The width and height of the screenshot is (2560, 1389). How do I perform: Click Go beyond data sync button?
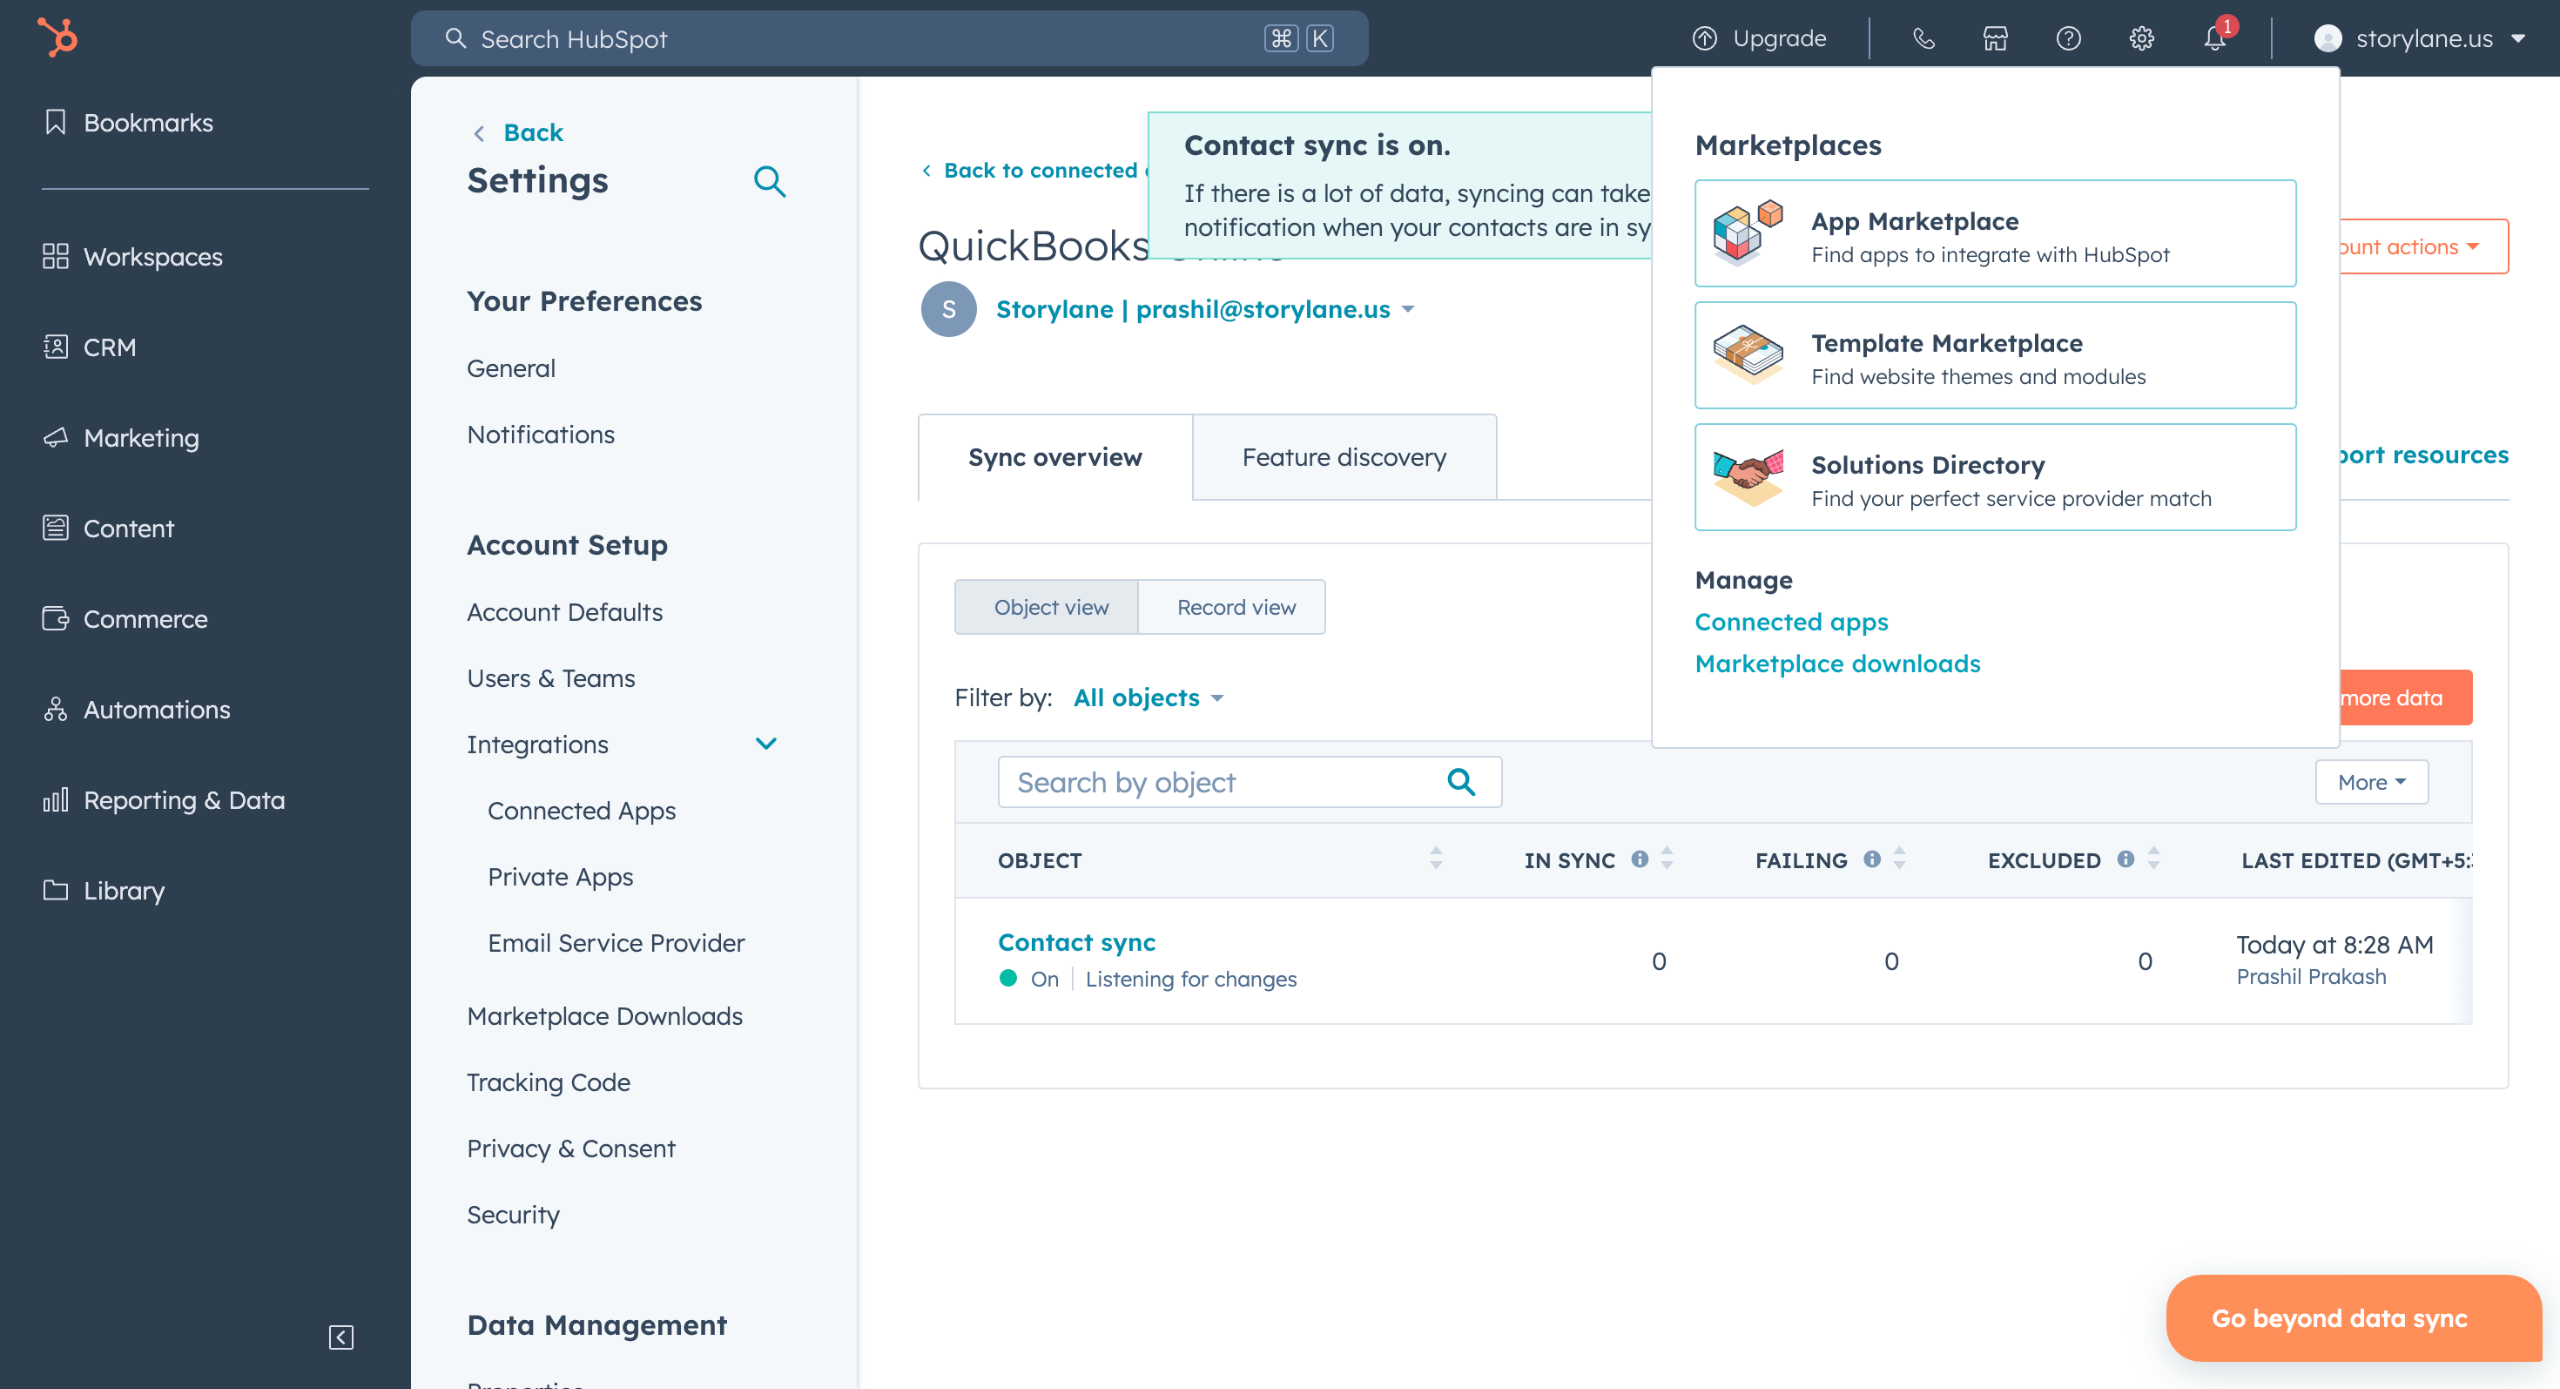pyautogui.click(x=2352, y=1317)
